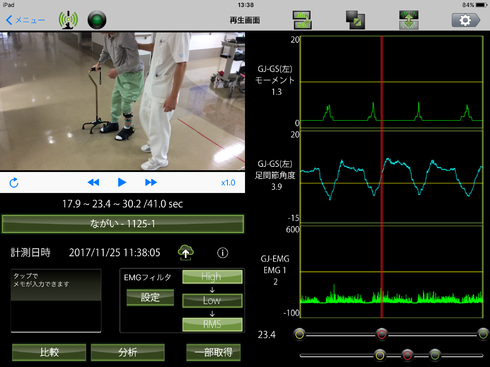Tap the red handle on lower range slider
The height and width of the screenshot is (367, 490).
[x=407, y=355]
